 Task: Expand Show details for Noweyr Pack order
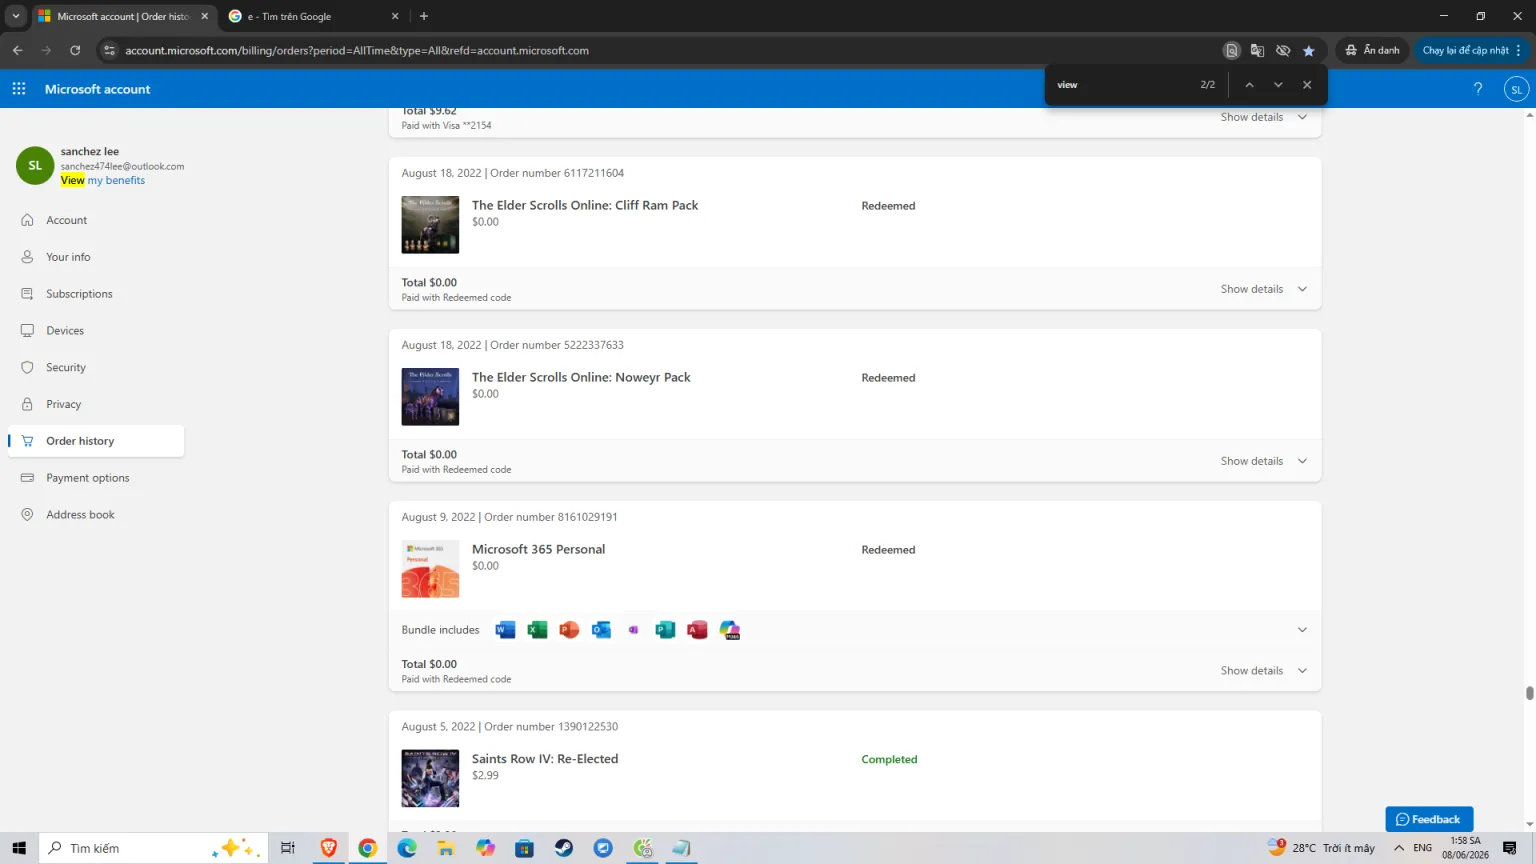click(1264, 461)
